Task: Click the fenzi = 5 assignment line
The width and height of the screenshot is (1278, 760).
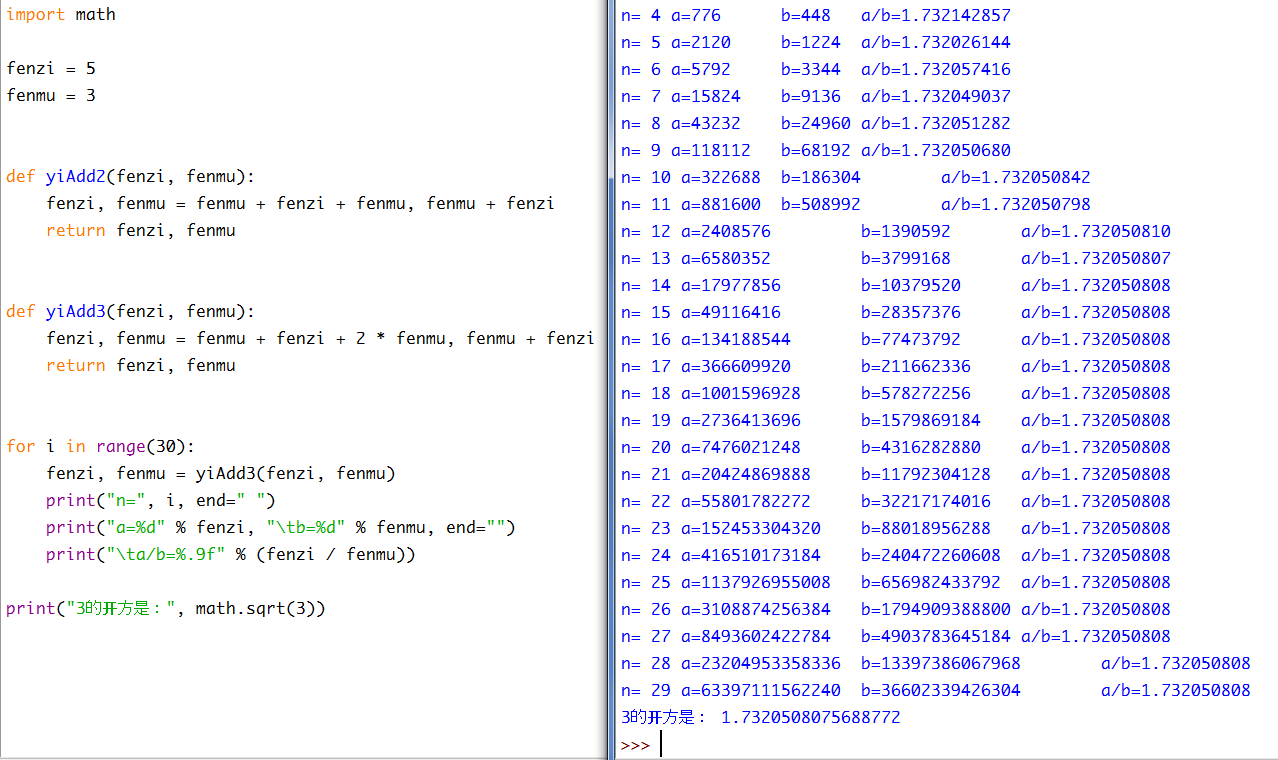Action: click(x=51, y=69)
